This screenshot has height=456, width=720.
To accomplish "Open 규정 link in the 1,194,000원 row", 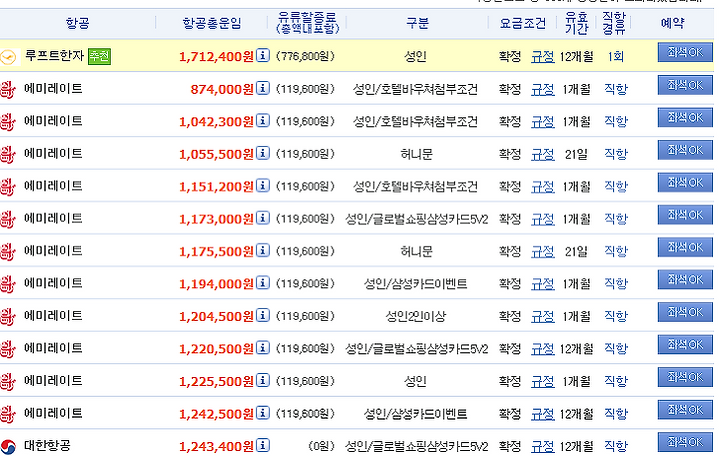I will click(543, 284).
